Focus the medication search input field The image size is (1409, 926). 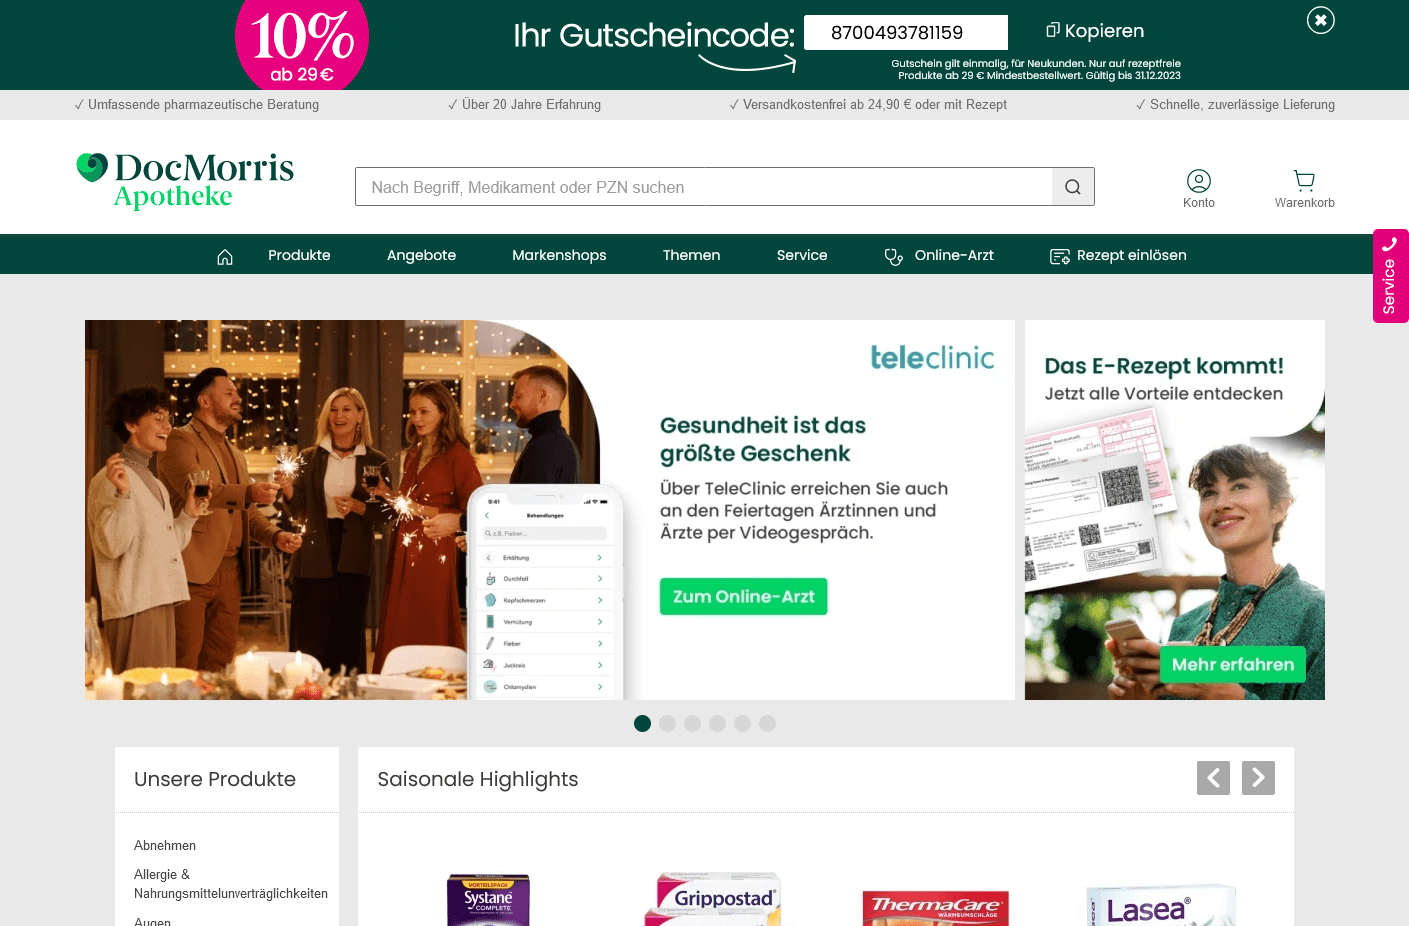coord(703,187)
